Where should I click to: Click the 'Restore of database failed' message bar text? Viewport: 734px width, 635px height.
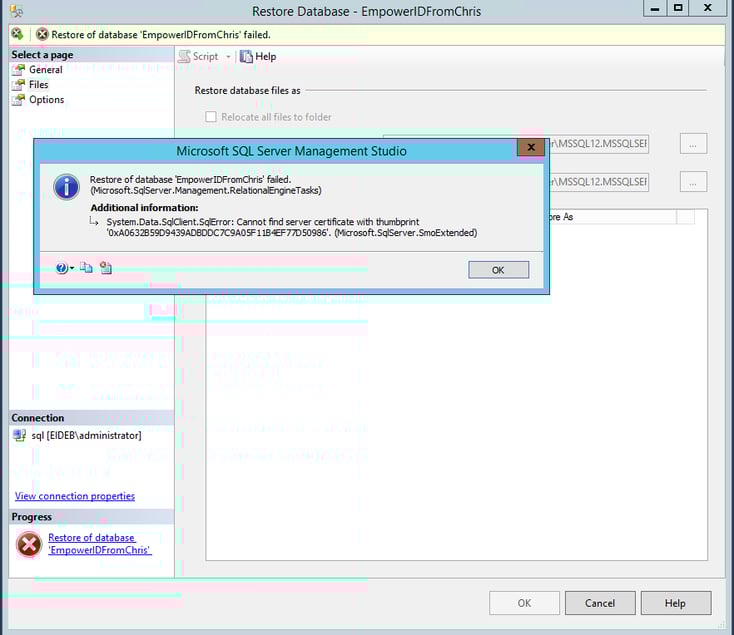click(x=161, y=35)
